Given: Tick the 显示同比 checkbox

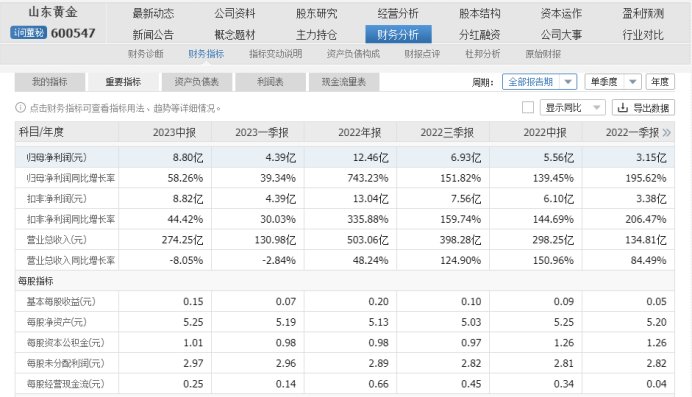Looking at the screenshot, I should (528, 108).
